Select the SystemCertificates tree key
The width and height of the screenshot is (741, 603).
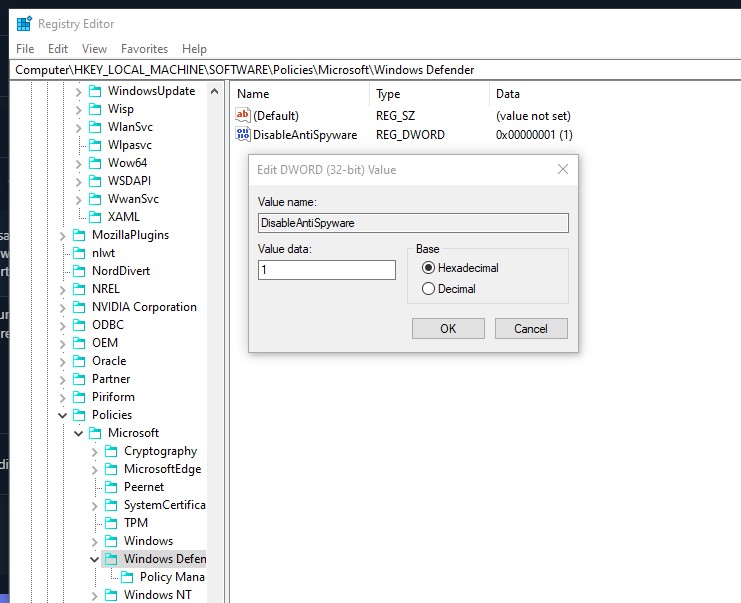[164, 505]
